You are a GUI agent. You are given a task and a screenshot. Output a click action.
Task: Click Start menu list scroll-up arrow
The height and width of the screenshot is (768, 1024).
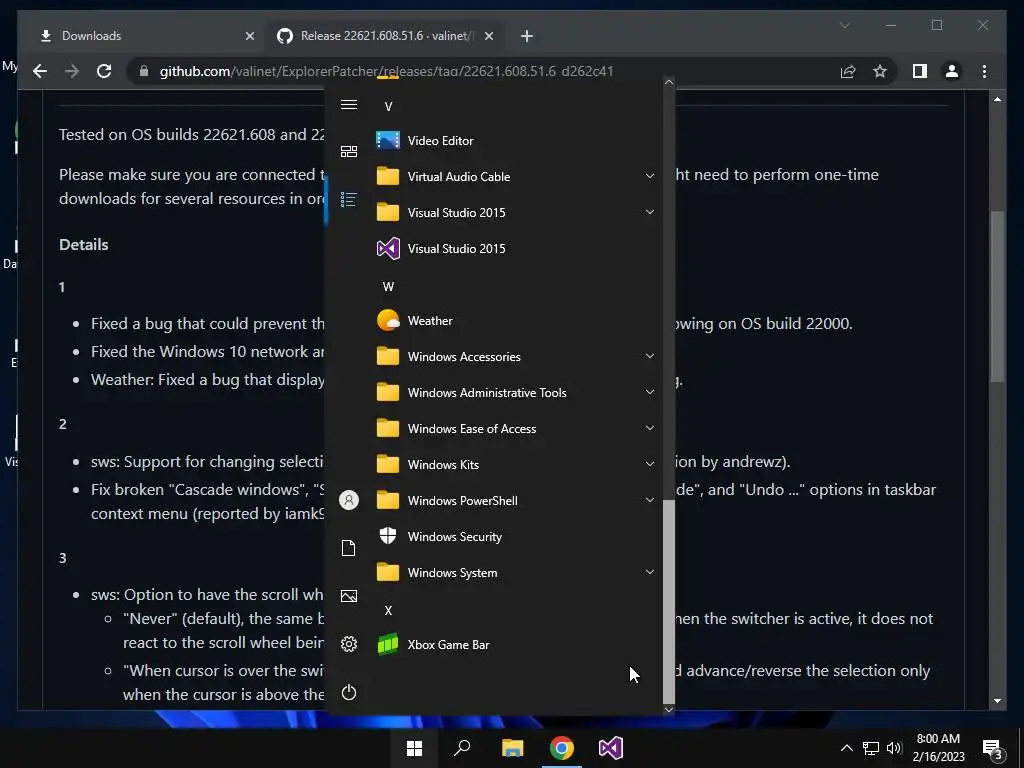click(x=668, y=82)
